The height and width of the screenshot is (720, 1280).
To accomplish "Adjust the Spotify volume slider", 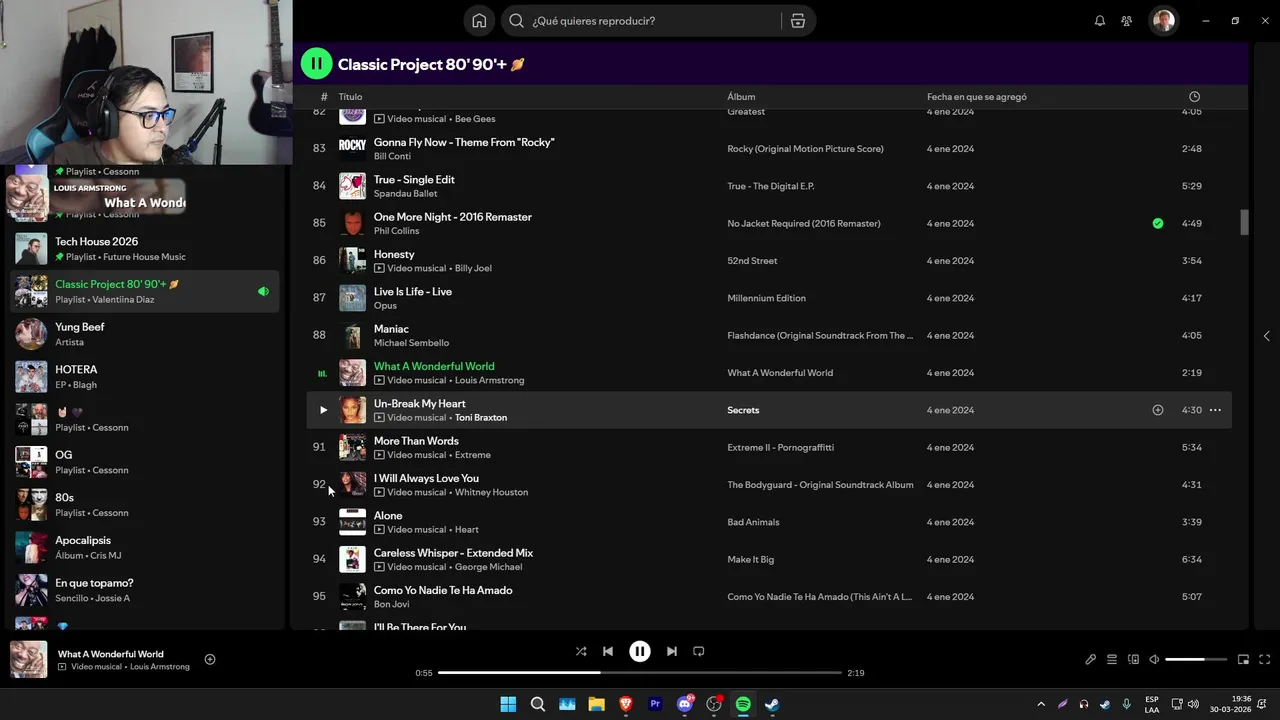I will 1196,659.
